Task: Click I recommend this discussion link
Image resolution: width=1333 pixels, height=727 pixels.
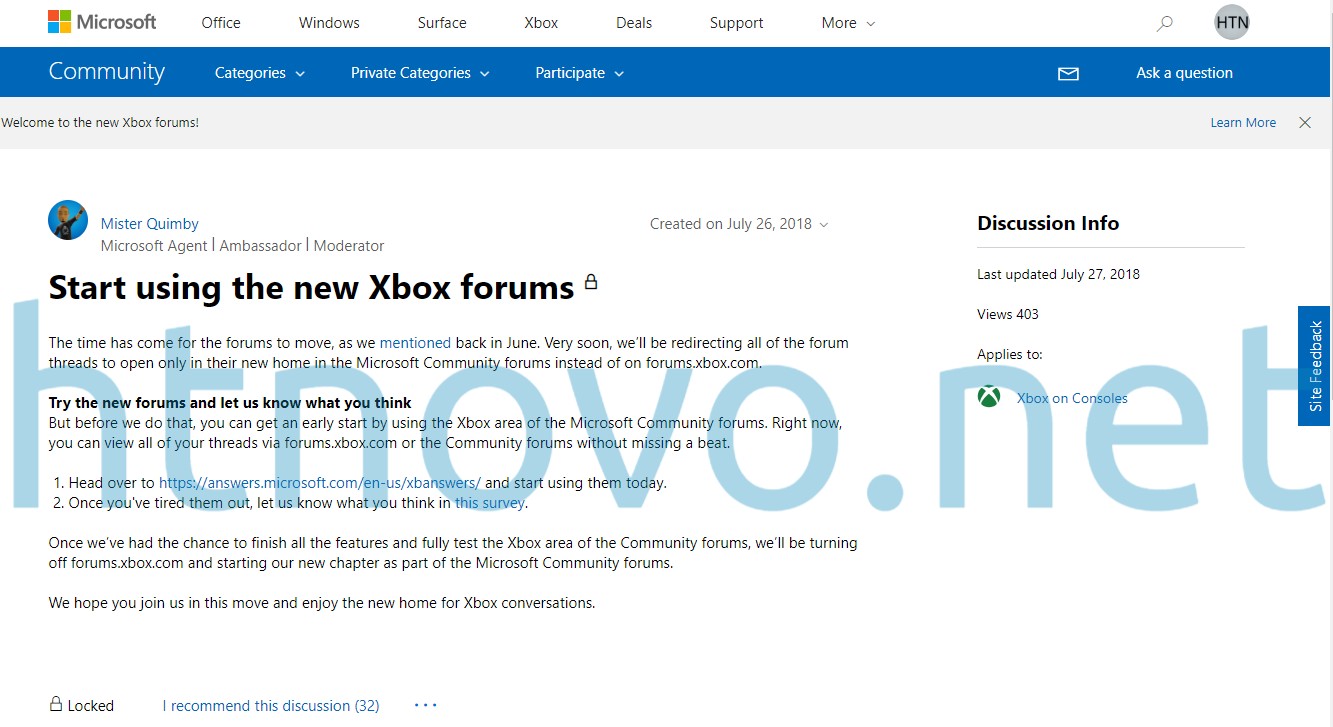Action: pyautogui.click(x=271, y=705)
